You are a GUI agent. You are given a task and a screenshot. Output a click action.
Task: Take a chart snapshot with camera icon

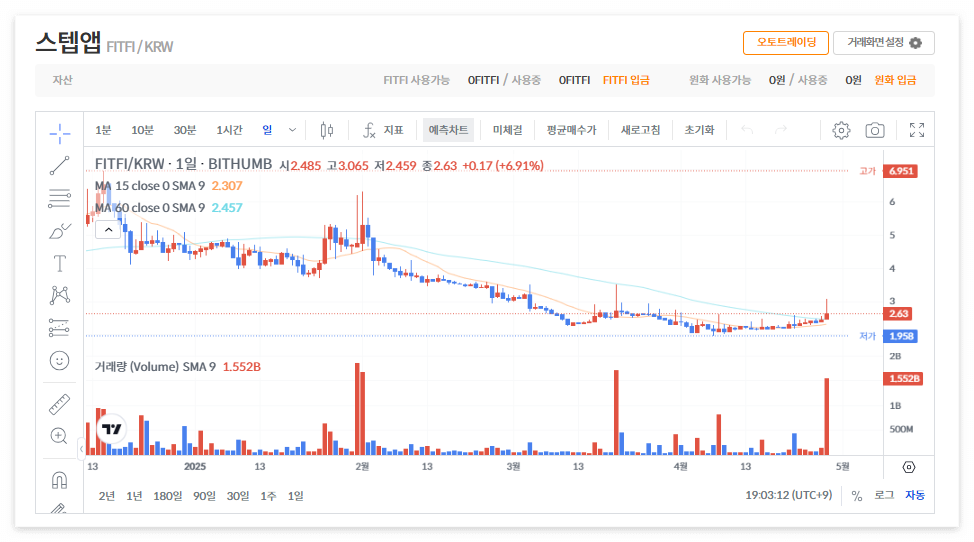click(x=875, y=130)
